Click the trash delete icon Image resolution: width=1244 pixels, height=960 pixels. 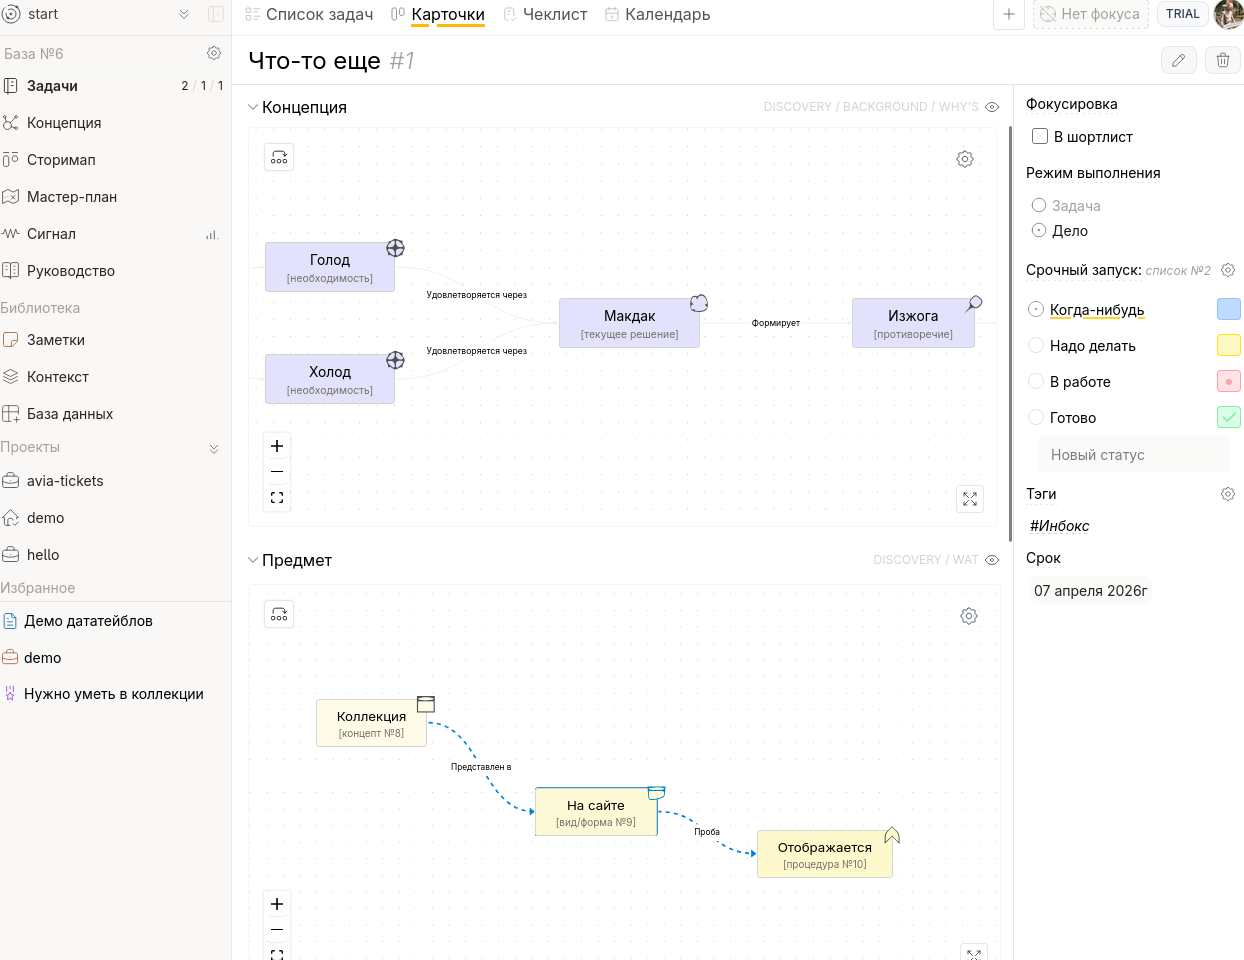pos(1222,61)
